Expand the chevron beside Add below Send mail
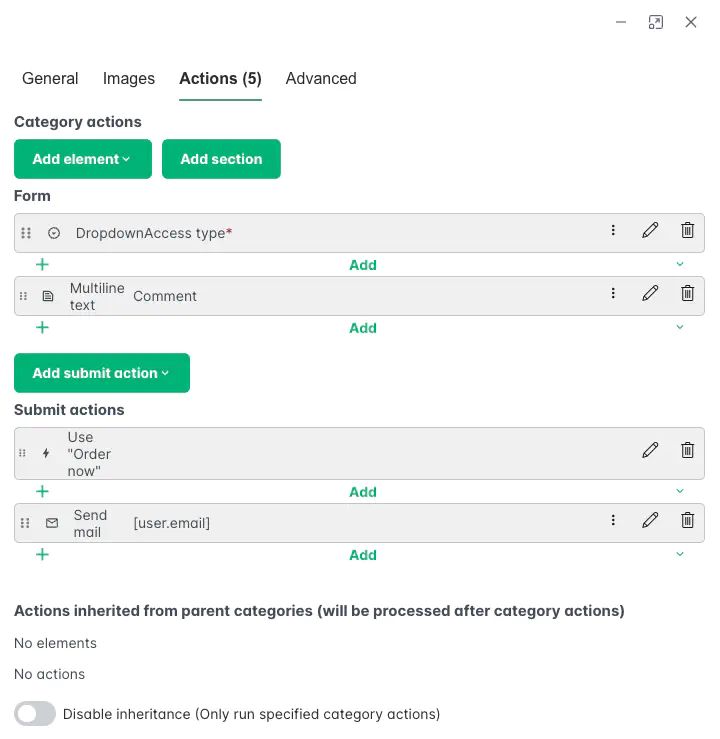This screenshot has width=720, height=739. coord(680,554)
